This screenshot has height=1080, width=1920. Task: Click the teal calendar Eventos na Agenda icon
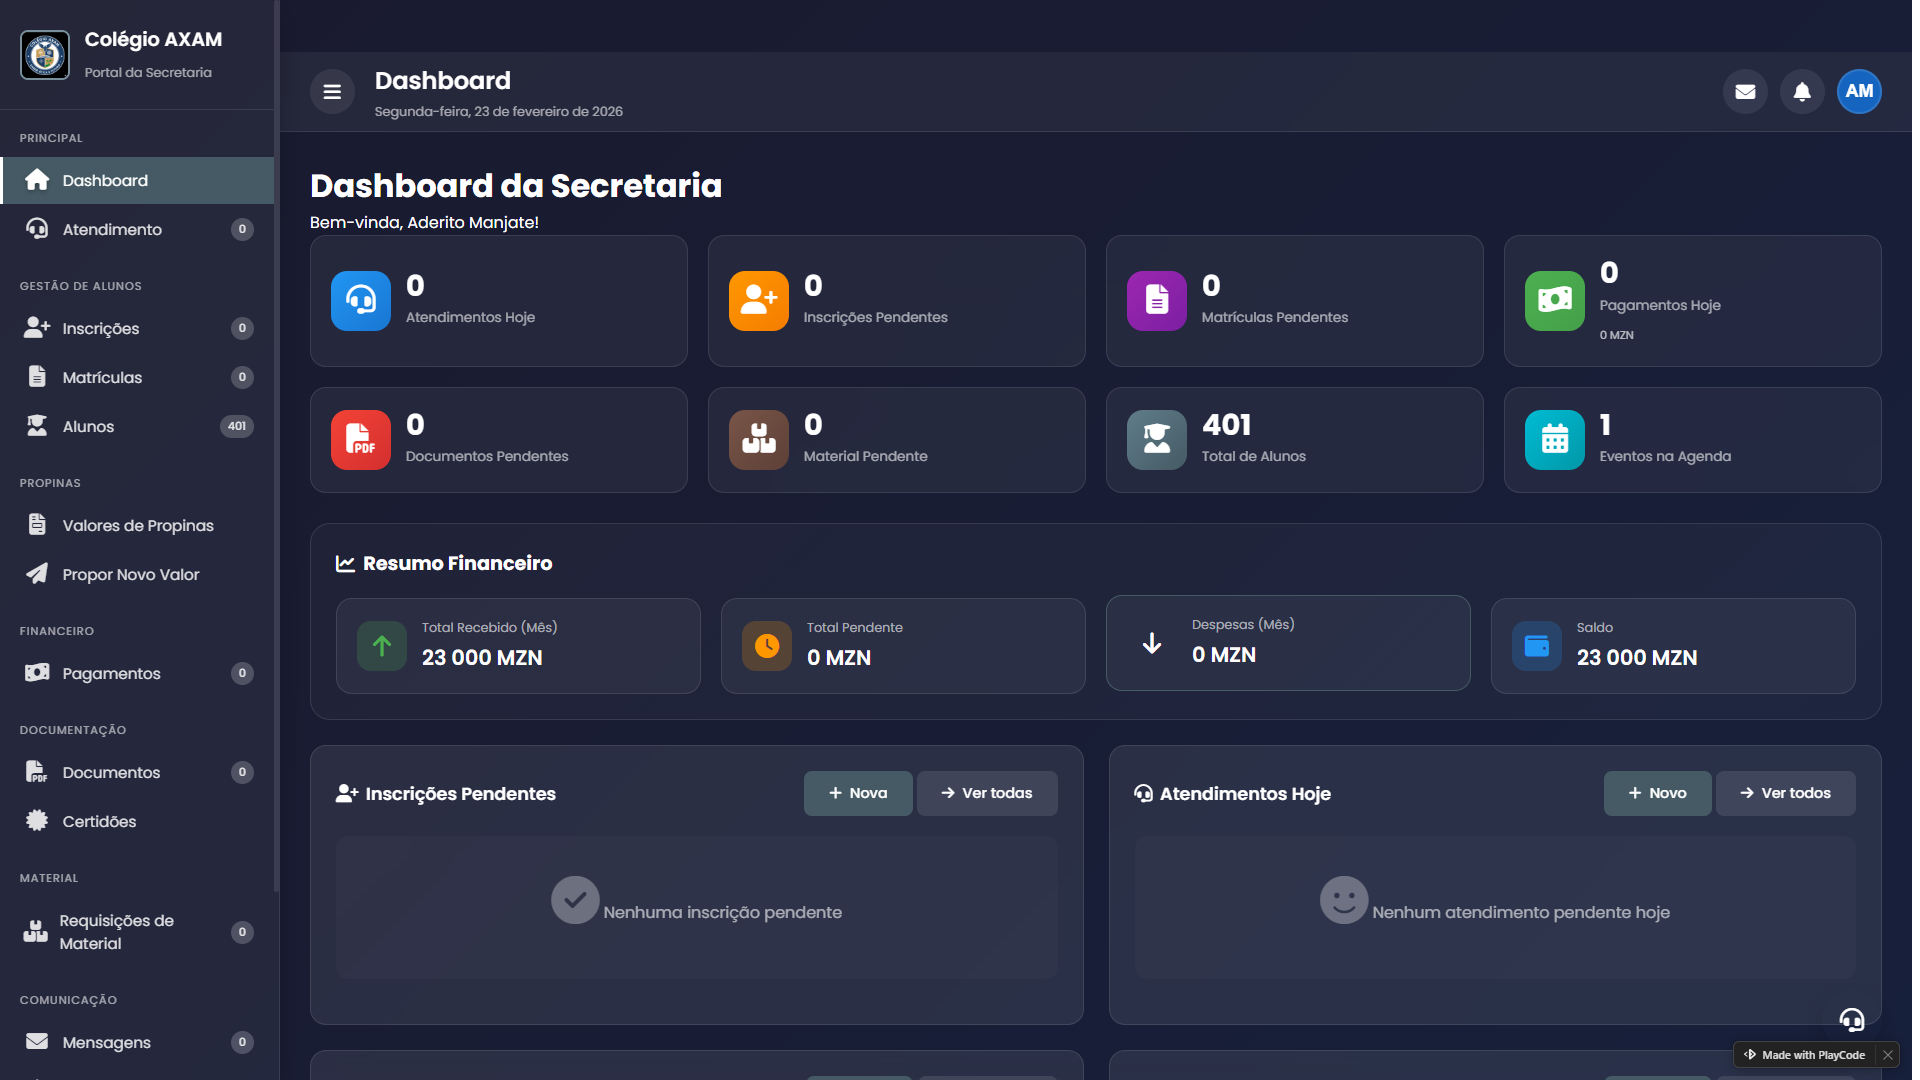[1554, 439]
